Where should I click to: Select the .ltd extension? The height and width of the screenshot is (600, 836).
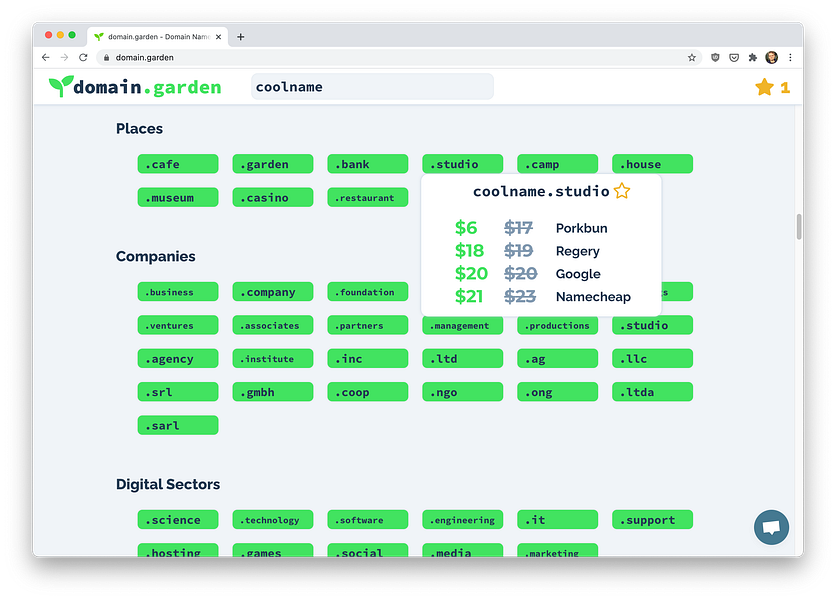[x=463, y=358]
